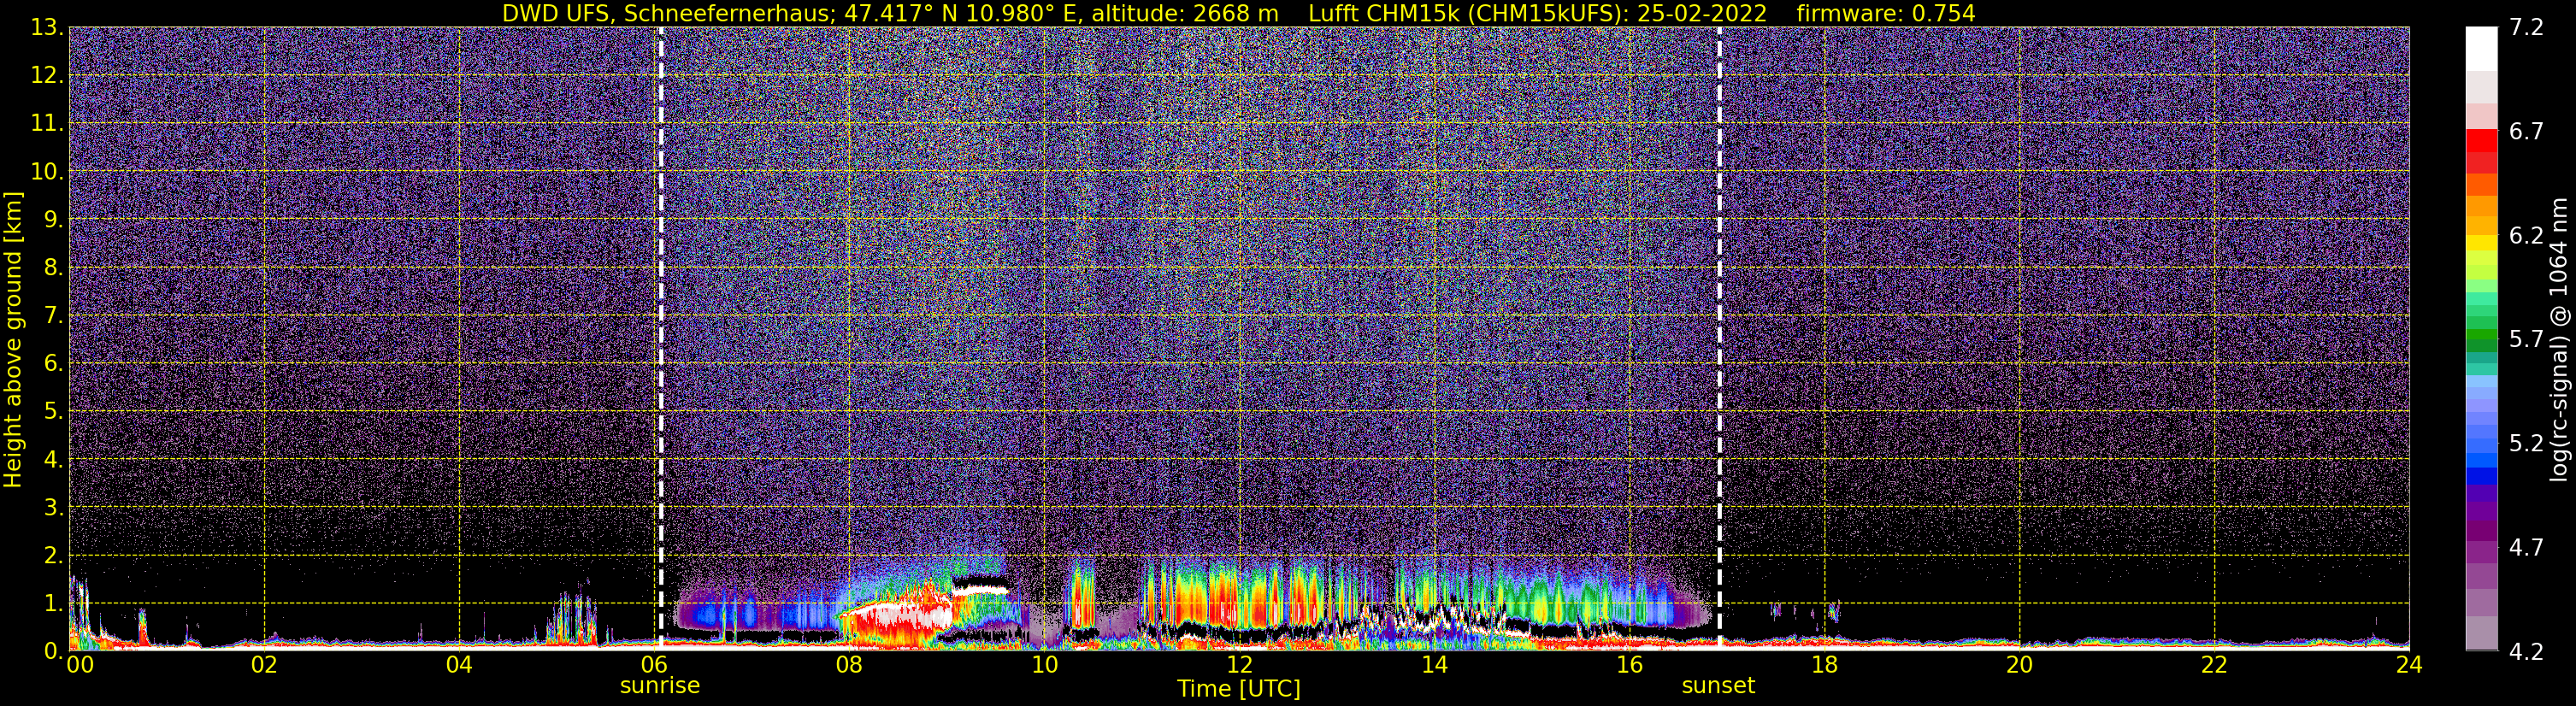
Task: Click the time tick label 06
Action: coord(654,665)
